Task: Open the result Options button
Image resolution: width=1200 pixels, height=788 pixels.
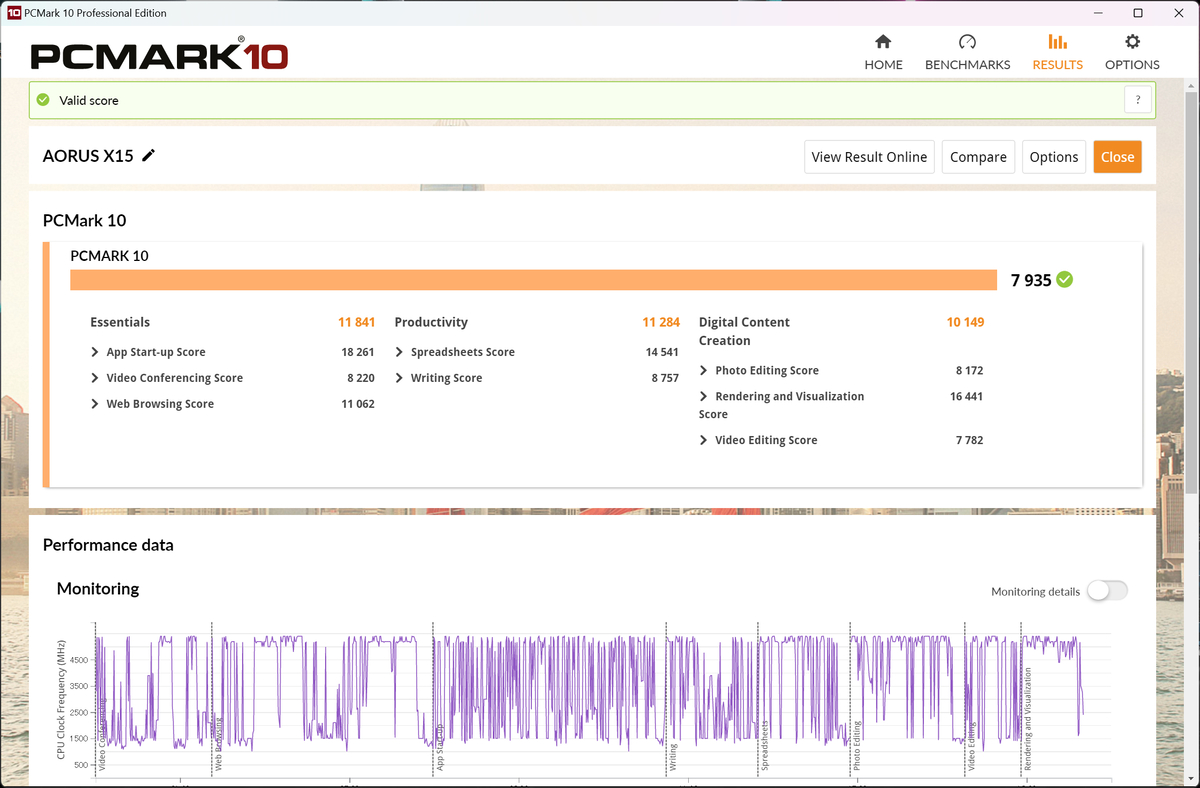Action: [x=1054, y=157]
